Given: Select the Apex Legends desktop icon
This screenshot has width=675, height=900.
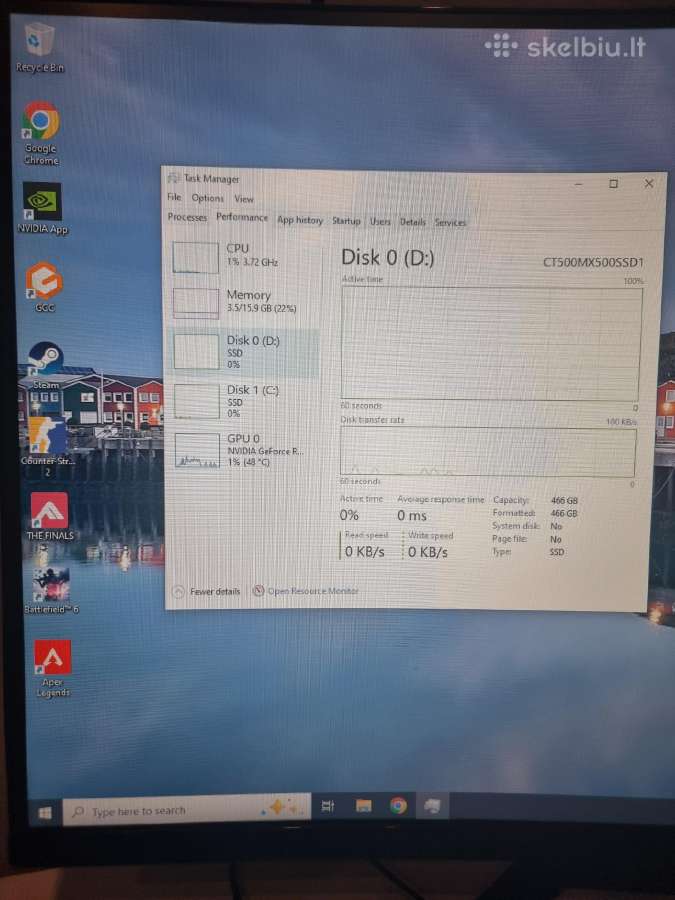Looking at the screenshot, I should point(52,669).
